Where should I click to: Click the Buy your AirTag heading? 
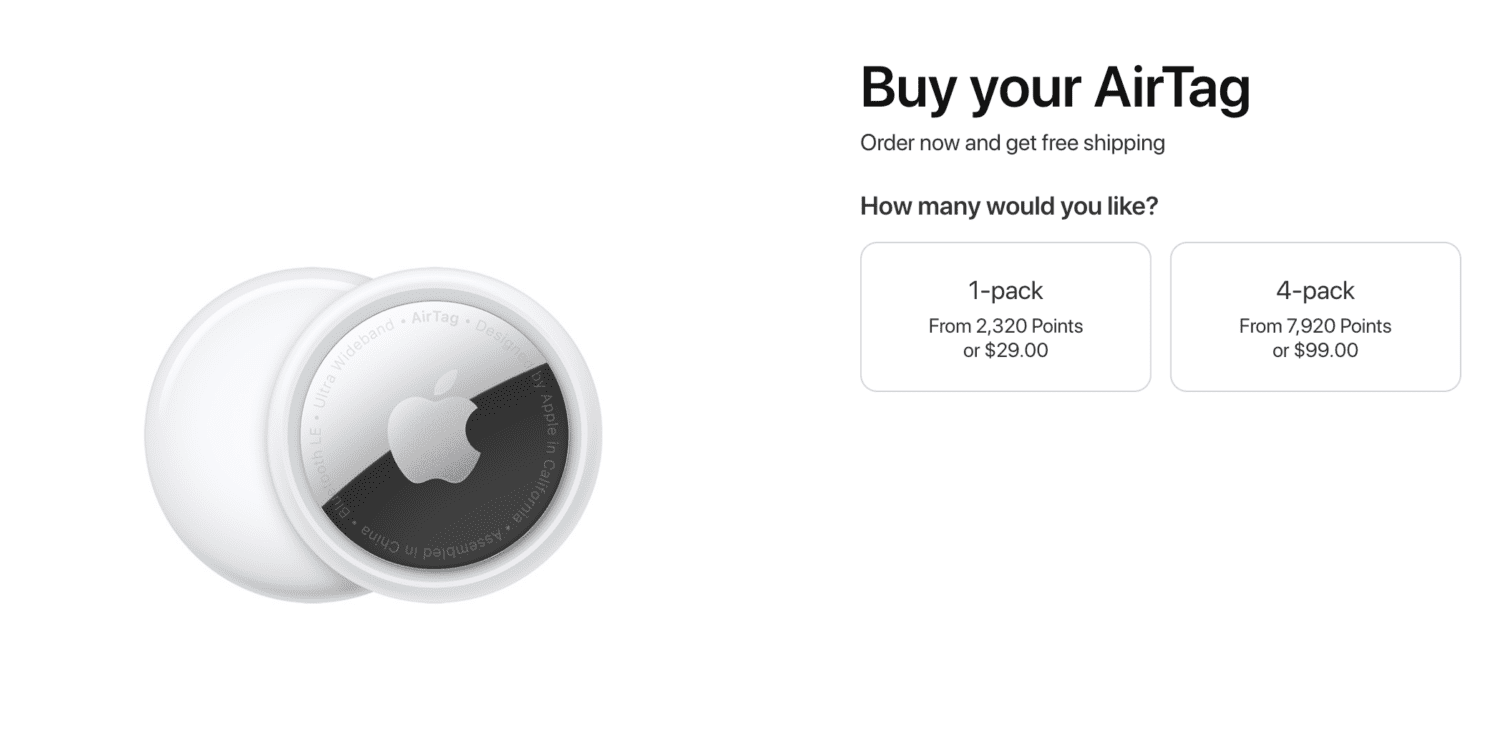pos(1054,88)
